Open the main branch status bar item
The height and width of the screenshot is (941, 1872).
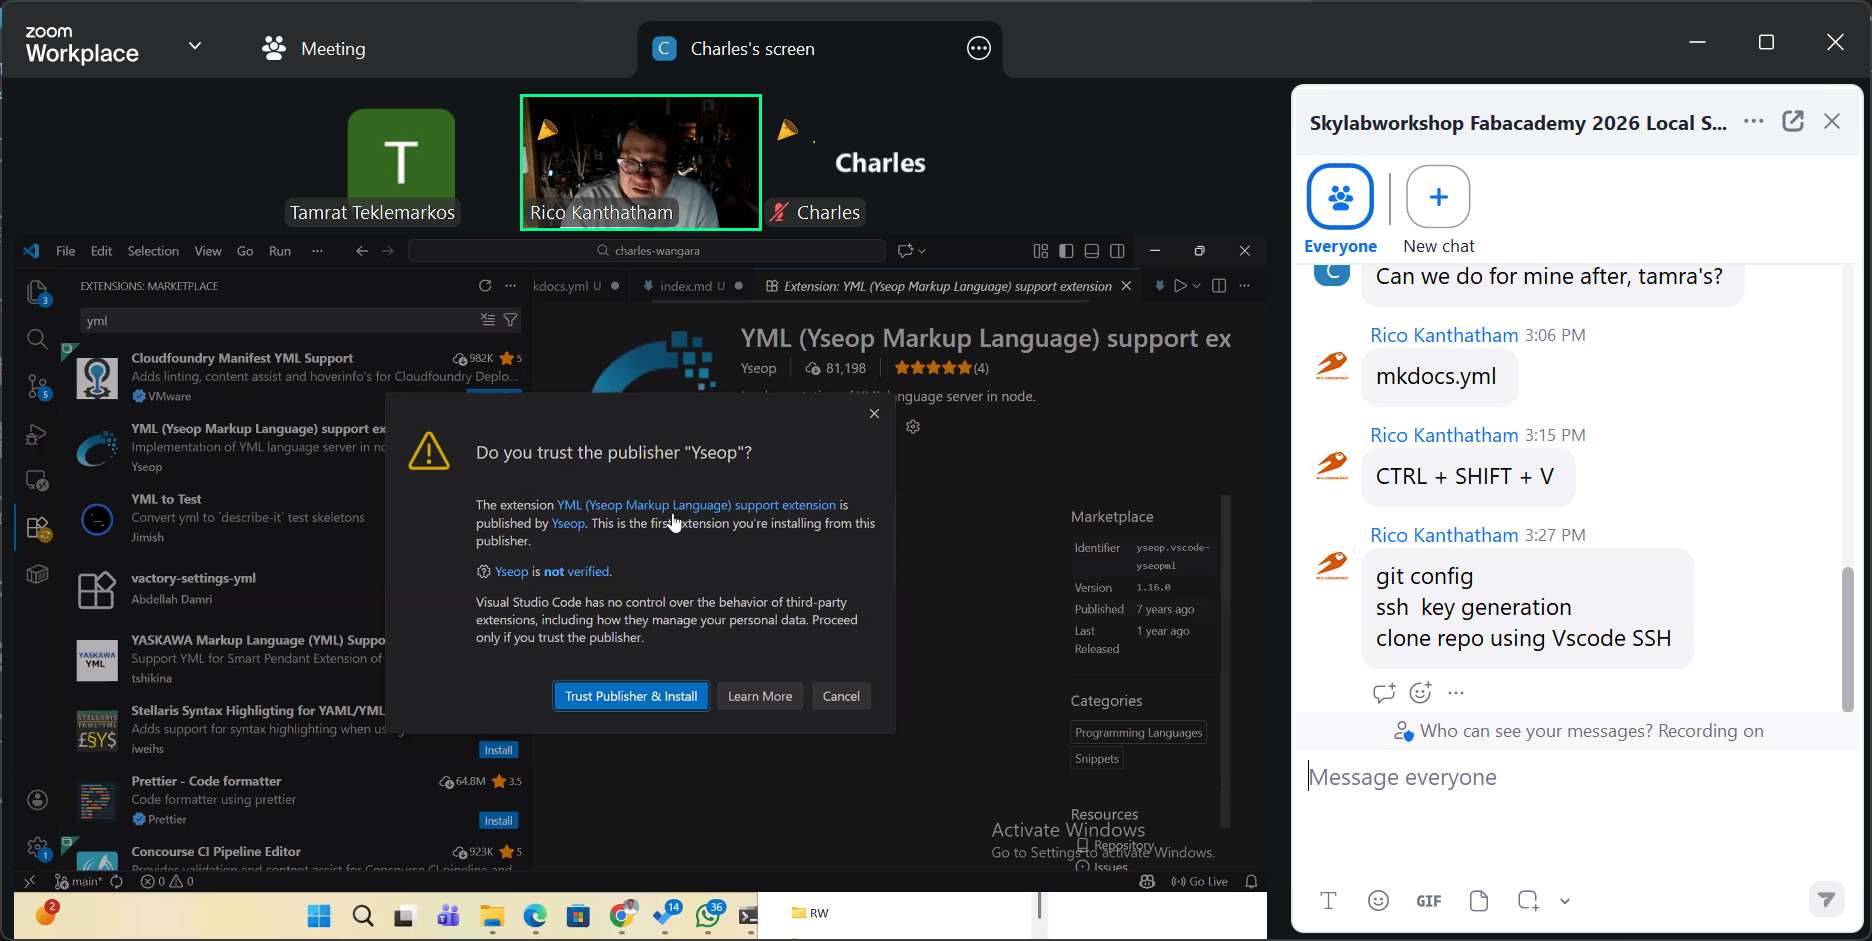[x=79, y=882]
